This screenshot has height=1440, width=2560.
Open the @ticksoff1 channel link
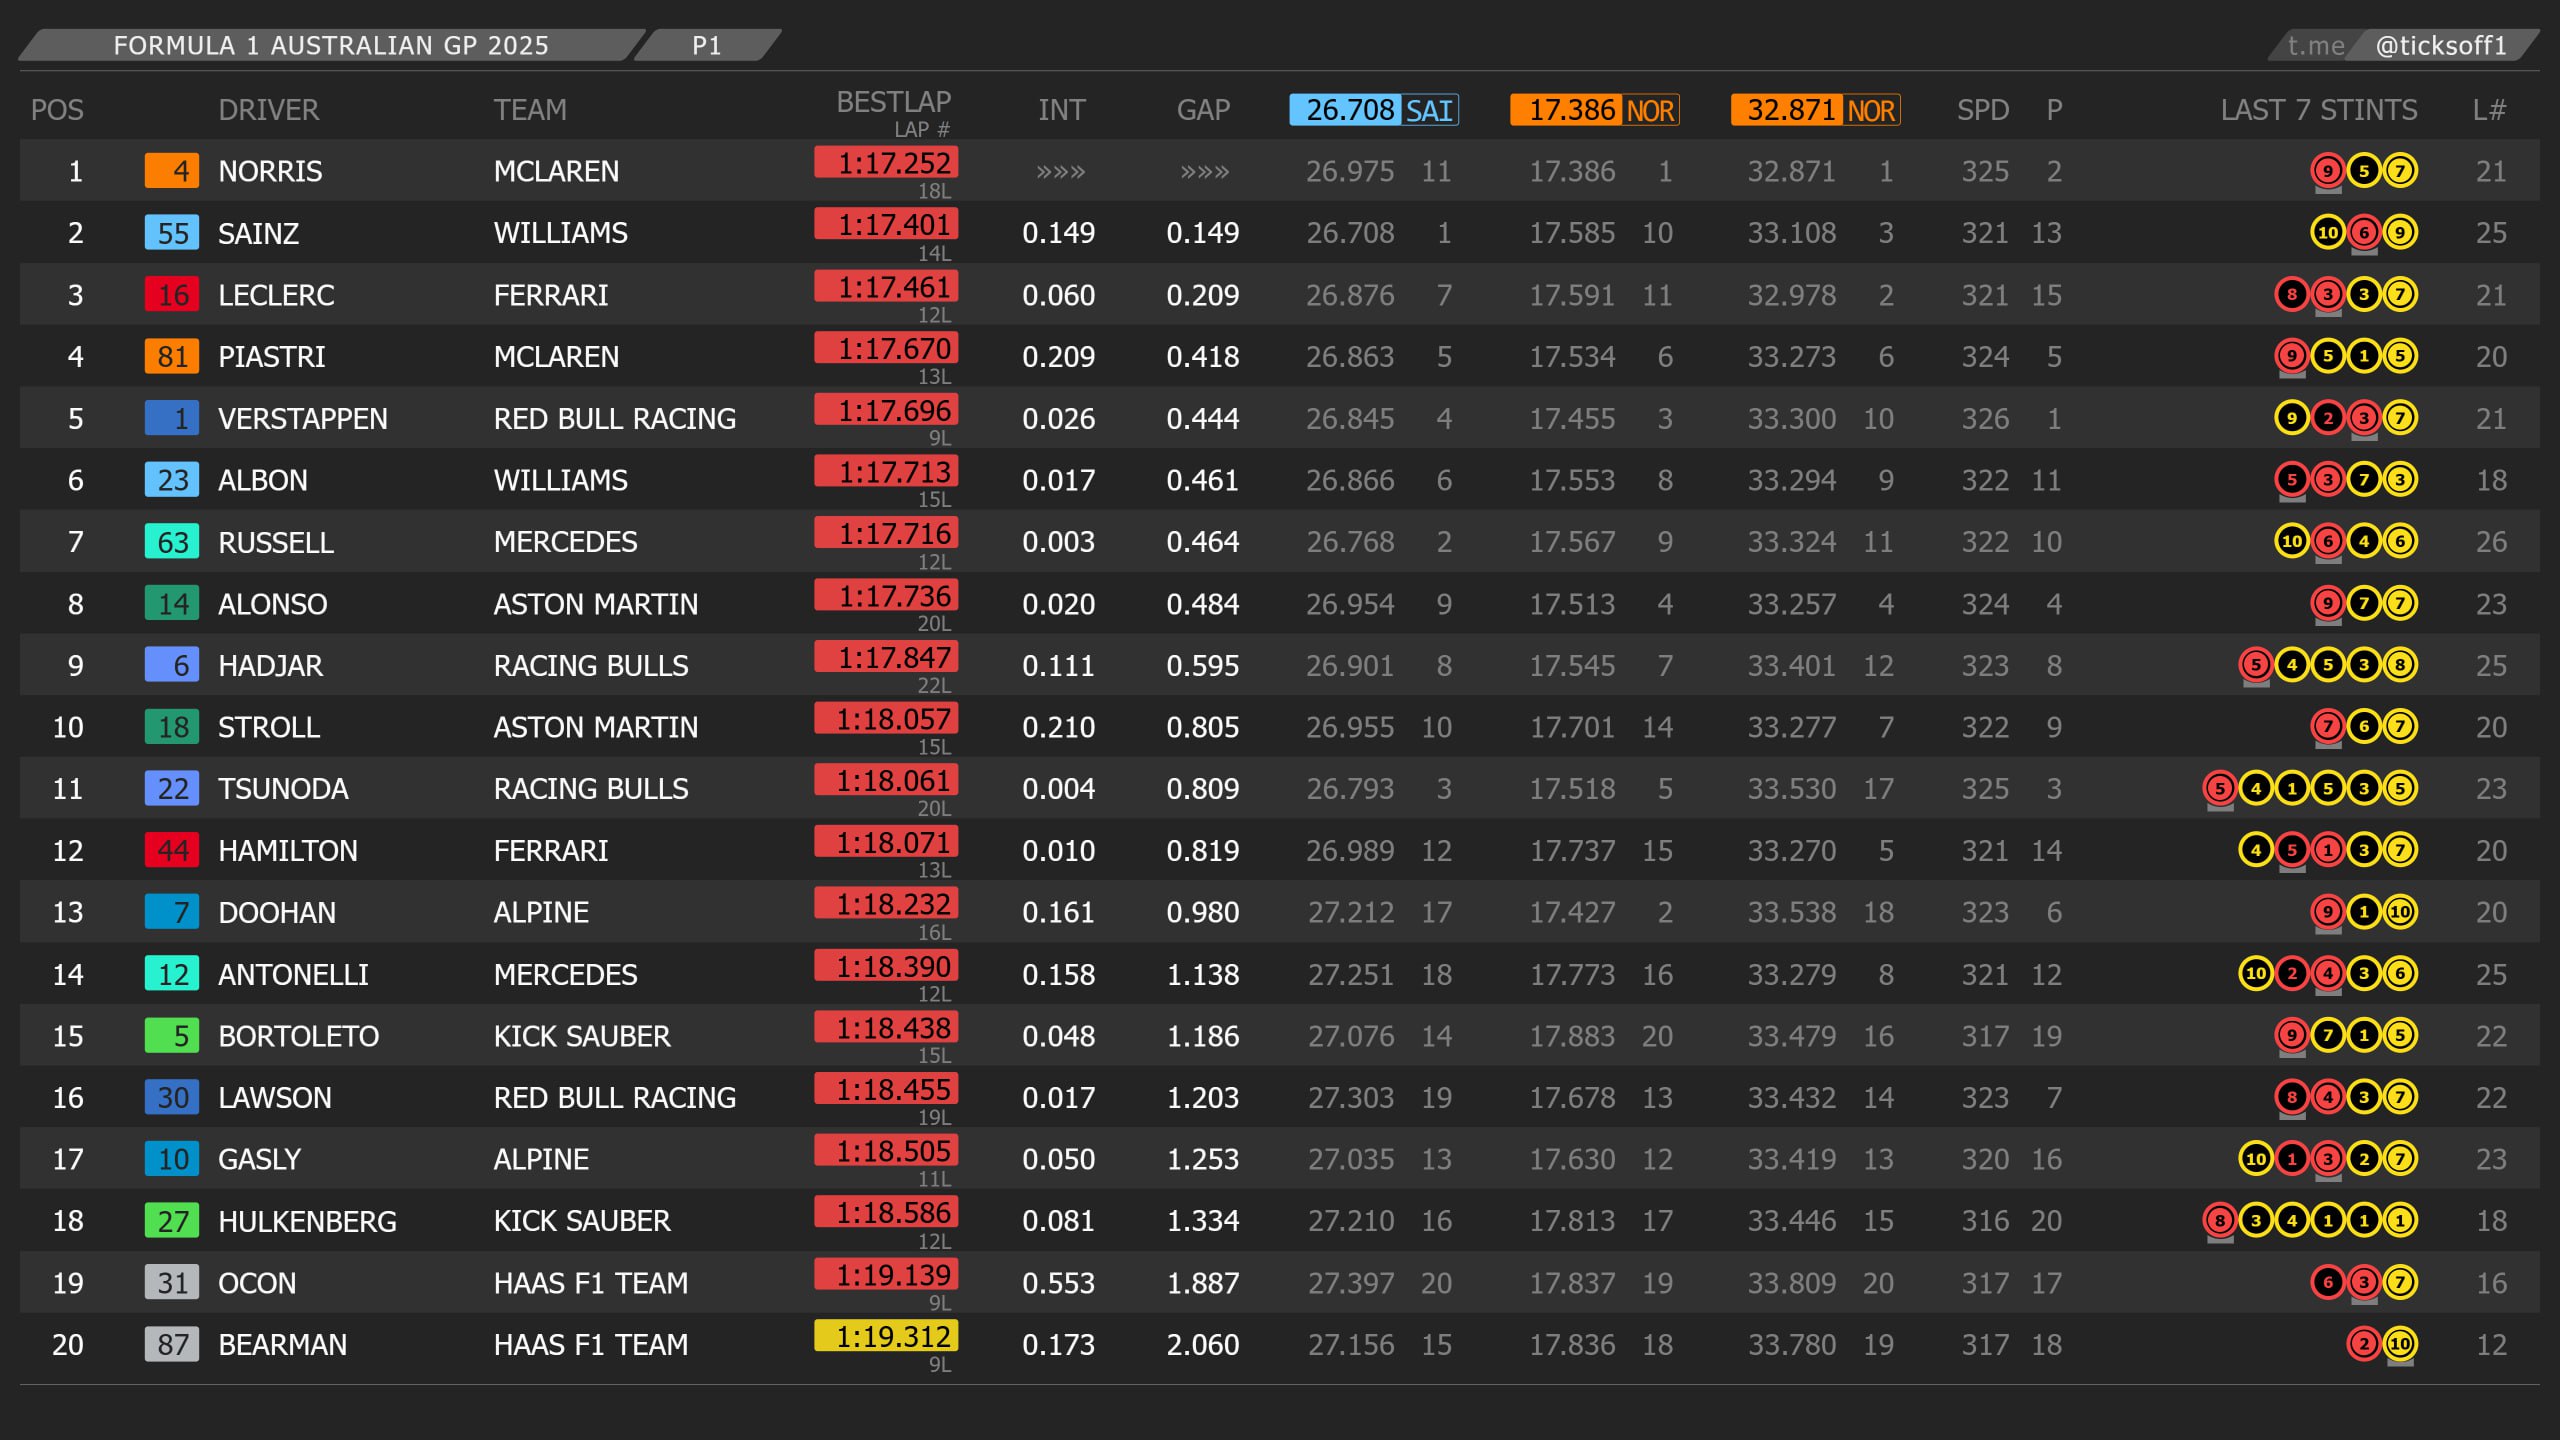coord(2441,46)
